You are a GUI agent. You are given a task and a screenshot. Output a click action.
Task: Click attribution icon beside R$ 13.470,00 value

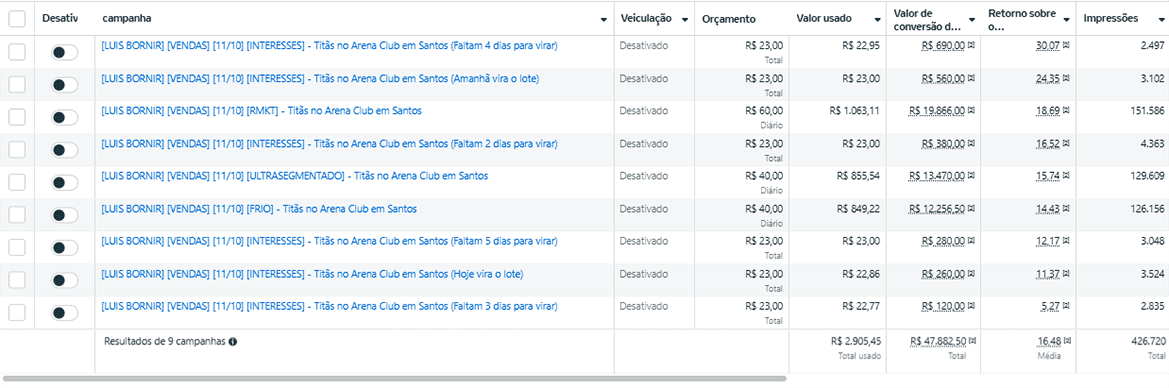click(x=971, y=176)
